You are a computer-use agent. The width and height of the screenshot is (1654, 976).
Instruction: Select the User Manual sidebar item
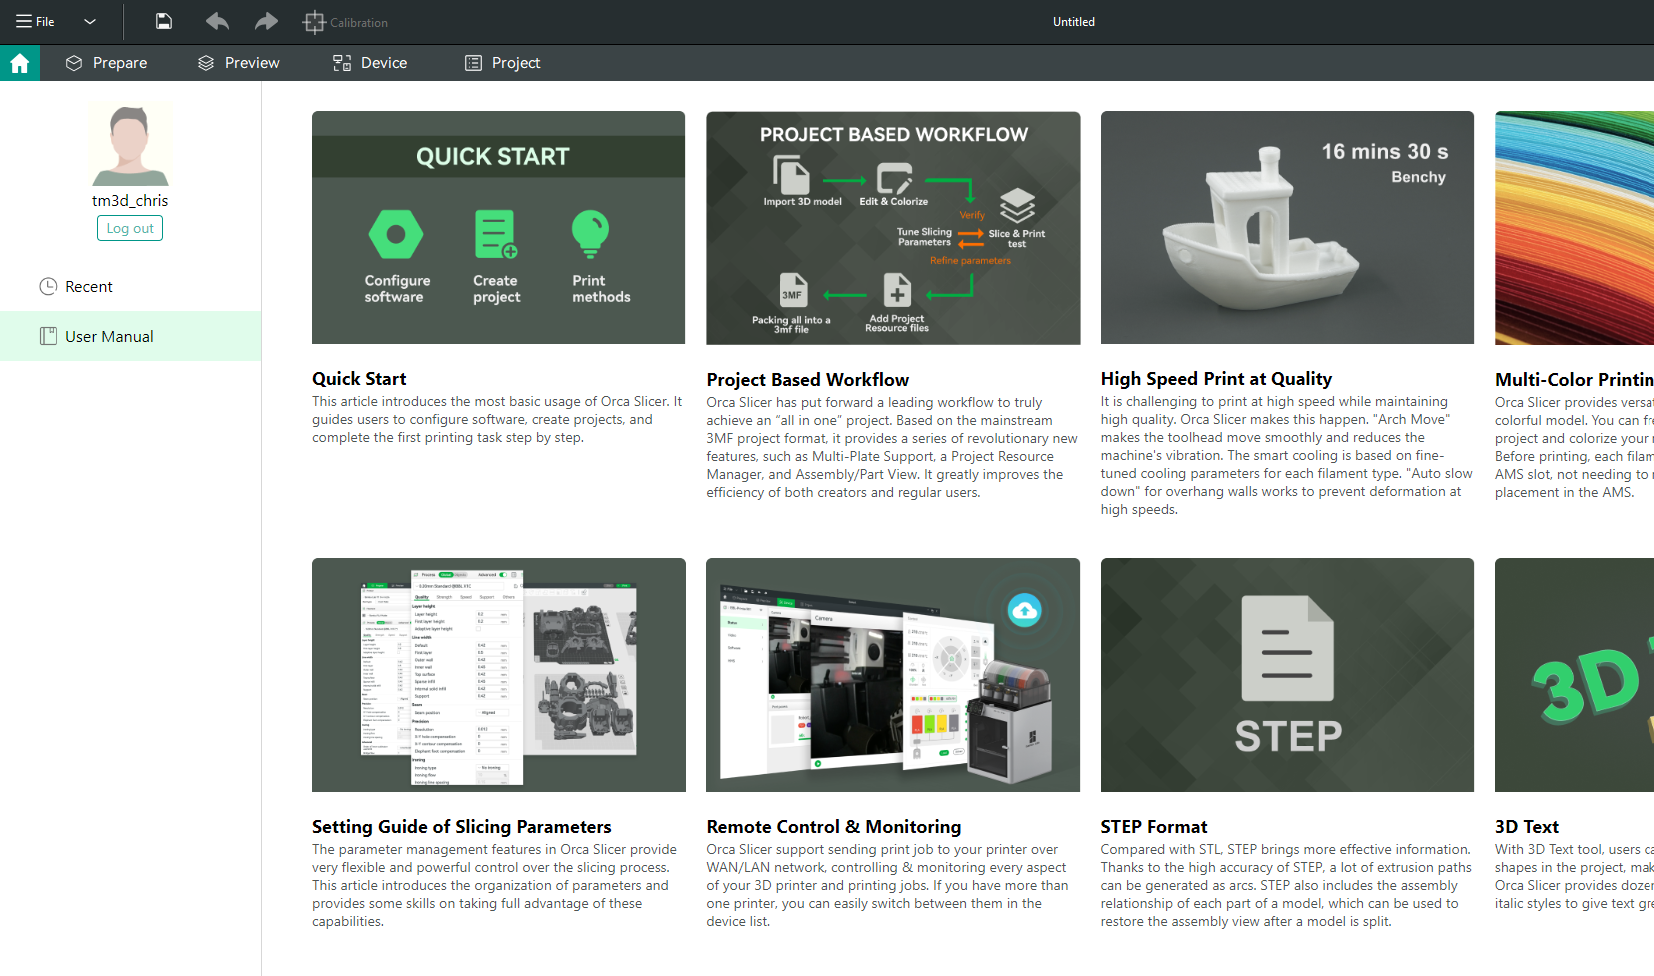click(x=130, y=336)
